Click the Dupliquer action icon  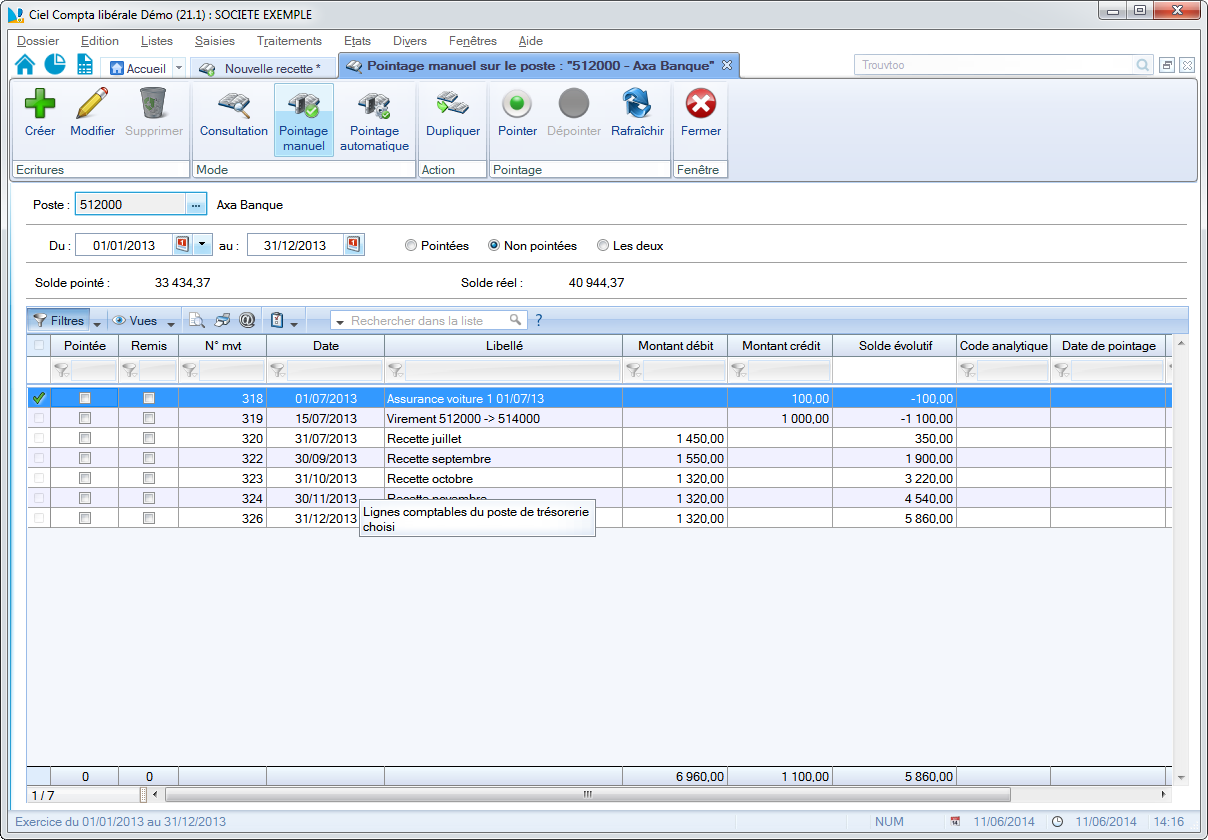[452, 104]
